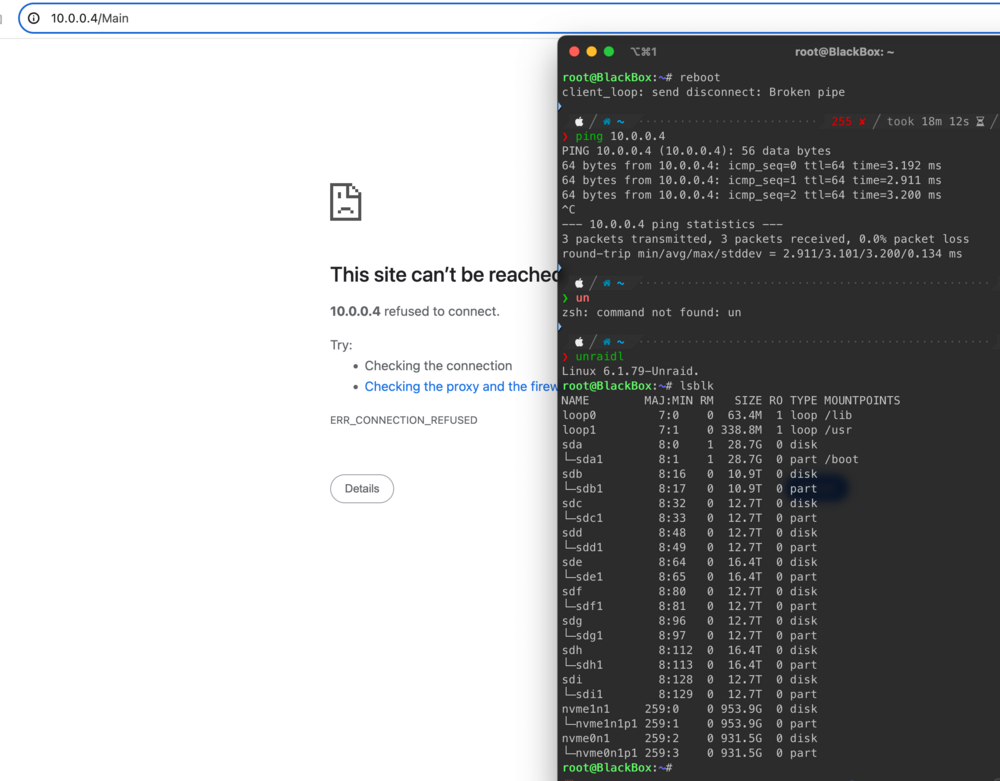The height and width of the screenshot is (781, 1000).
Task: Click sda1 partition mounted at /boot
Action: [710, 459]
